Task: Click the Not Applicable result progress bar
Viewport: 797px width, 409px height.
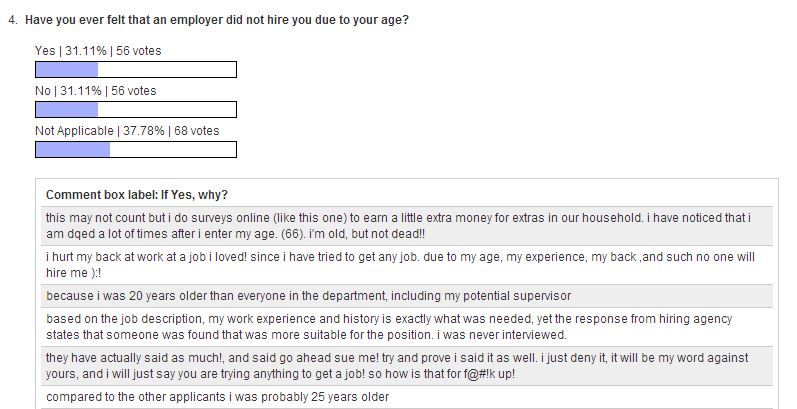Action: point(136,149)
